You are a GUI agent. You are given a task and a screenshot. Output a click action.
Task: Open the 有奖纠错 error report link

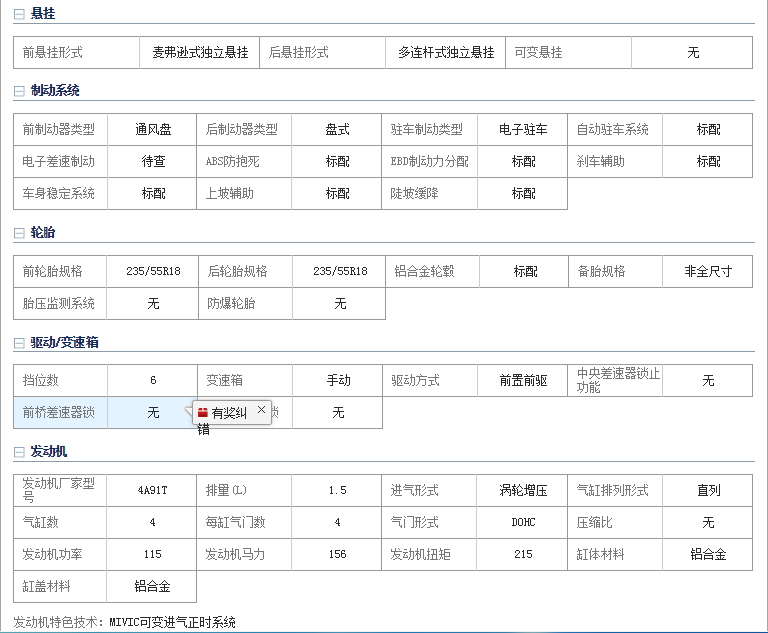(228, 413)
